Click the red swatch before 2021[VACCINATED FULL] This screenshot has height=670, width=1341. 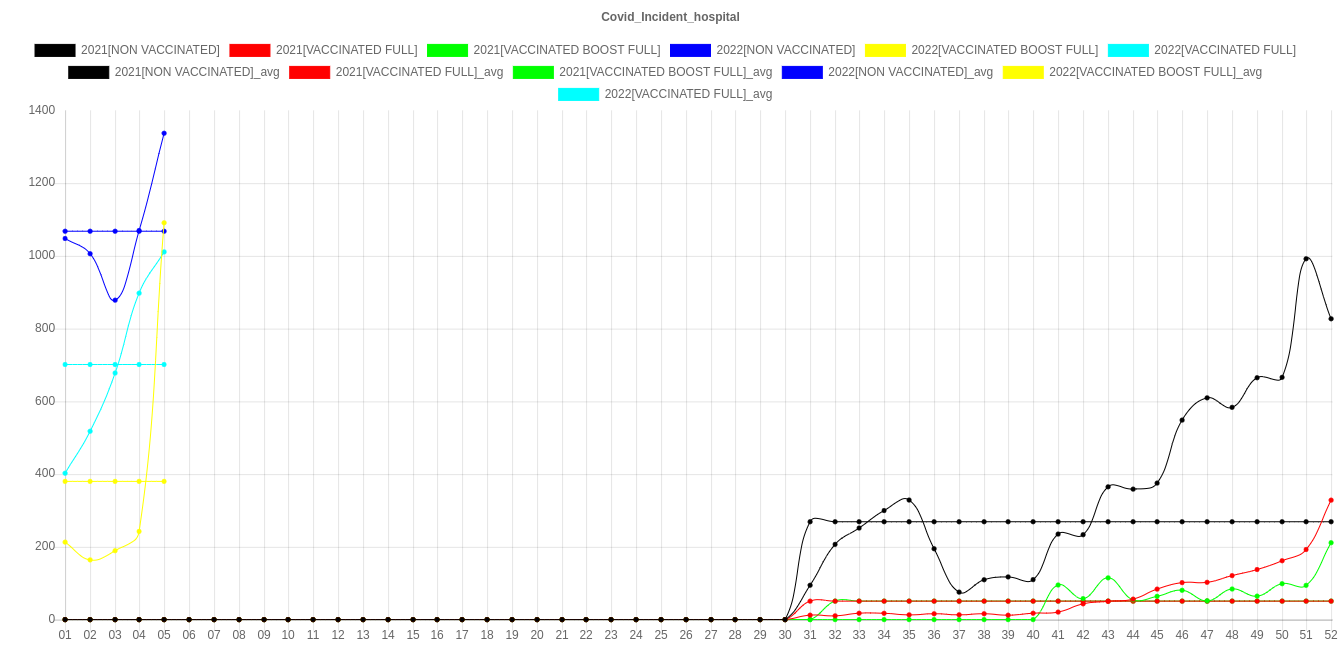click(x=250, y=50)
